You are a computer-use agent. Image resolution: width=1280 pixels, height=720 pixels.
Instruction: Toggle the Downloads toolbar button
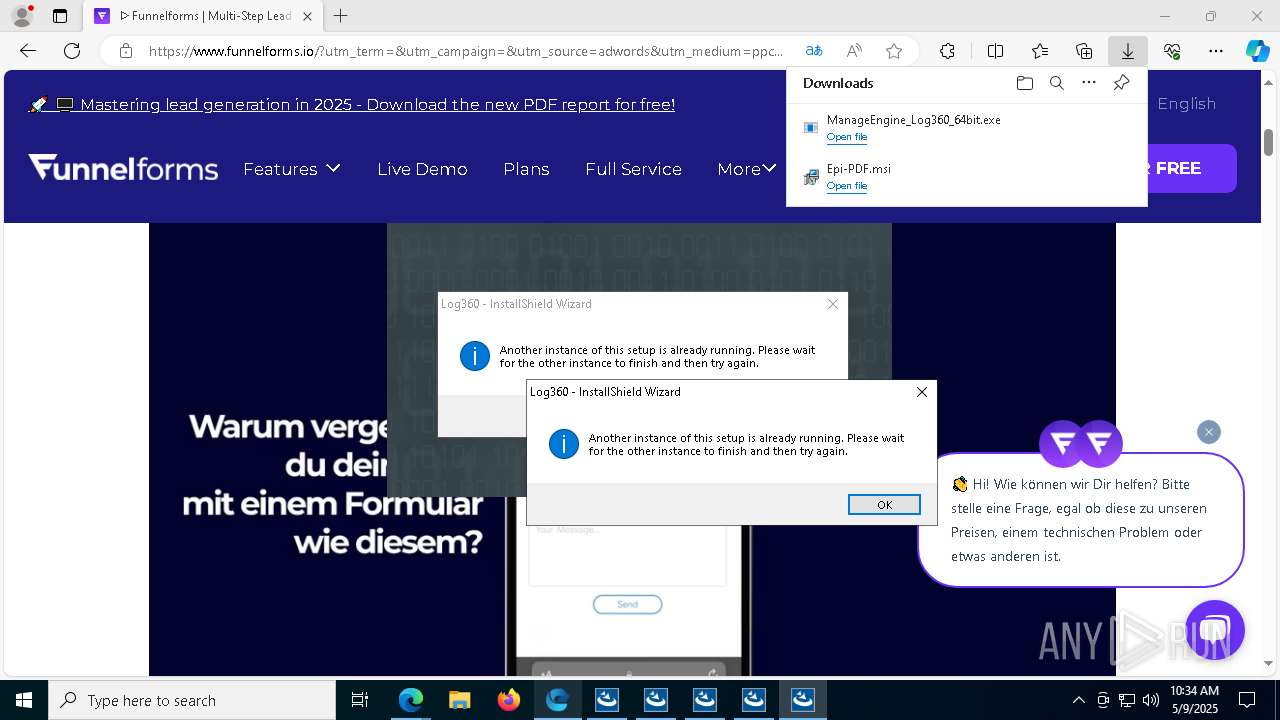[x=1128, y=51]
